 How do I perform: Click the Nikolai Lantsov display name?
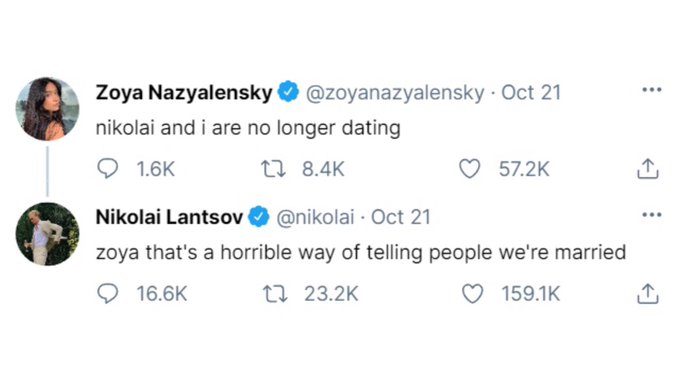pyautogui.click(x=169, y=217)
